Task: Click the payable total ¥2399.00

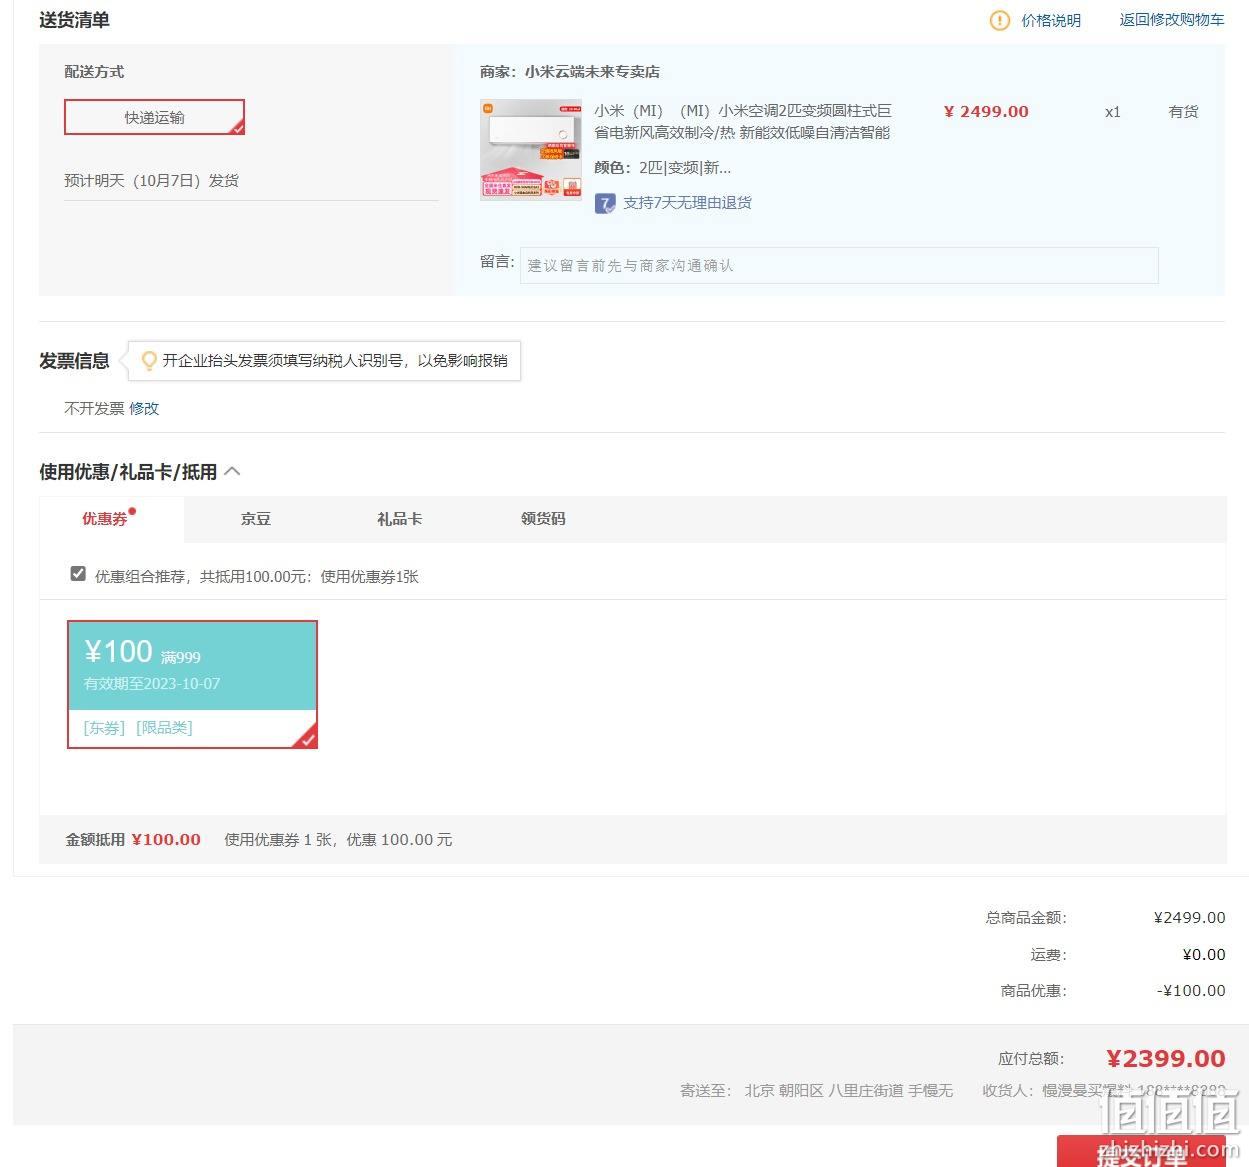Action: pos(1165,1059)
